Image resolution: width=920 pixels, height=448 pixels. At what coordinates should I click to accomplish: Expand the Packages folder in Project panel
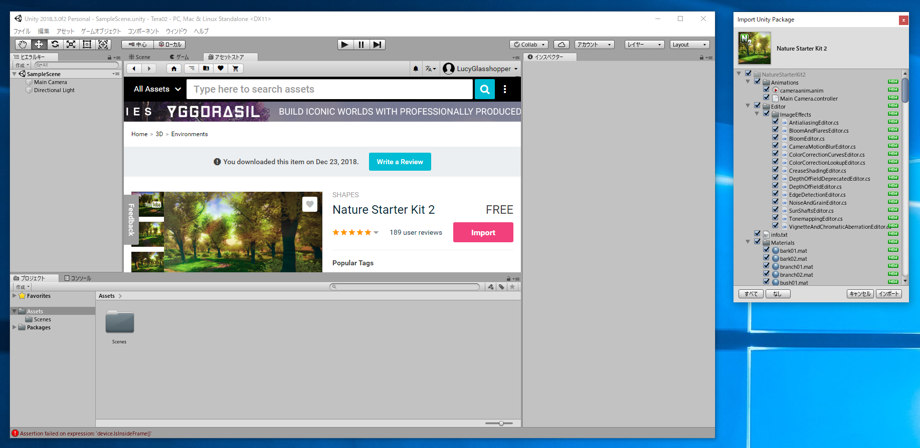pos(14,327)
